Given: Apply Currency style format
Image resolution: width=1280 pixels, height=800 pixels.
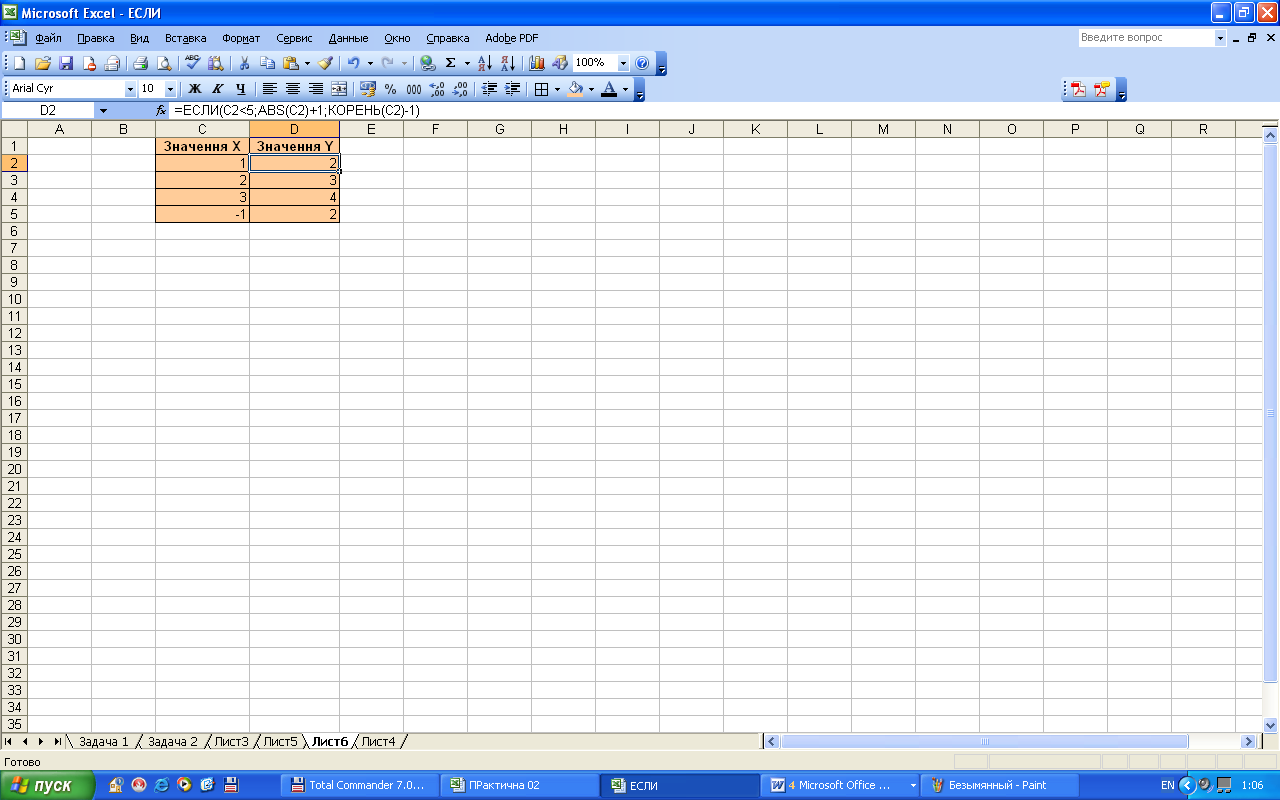Looking at the screenshot, I should (x=367, y=89).
